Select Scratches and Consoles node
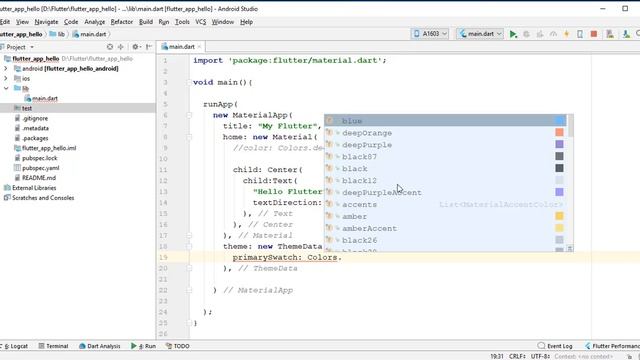The width and height of the screenshot is (640, 360). 39,198
